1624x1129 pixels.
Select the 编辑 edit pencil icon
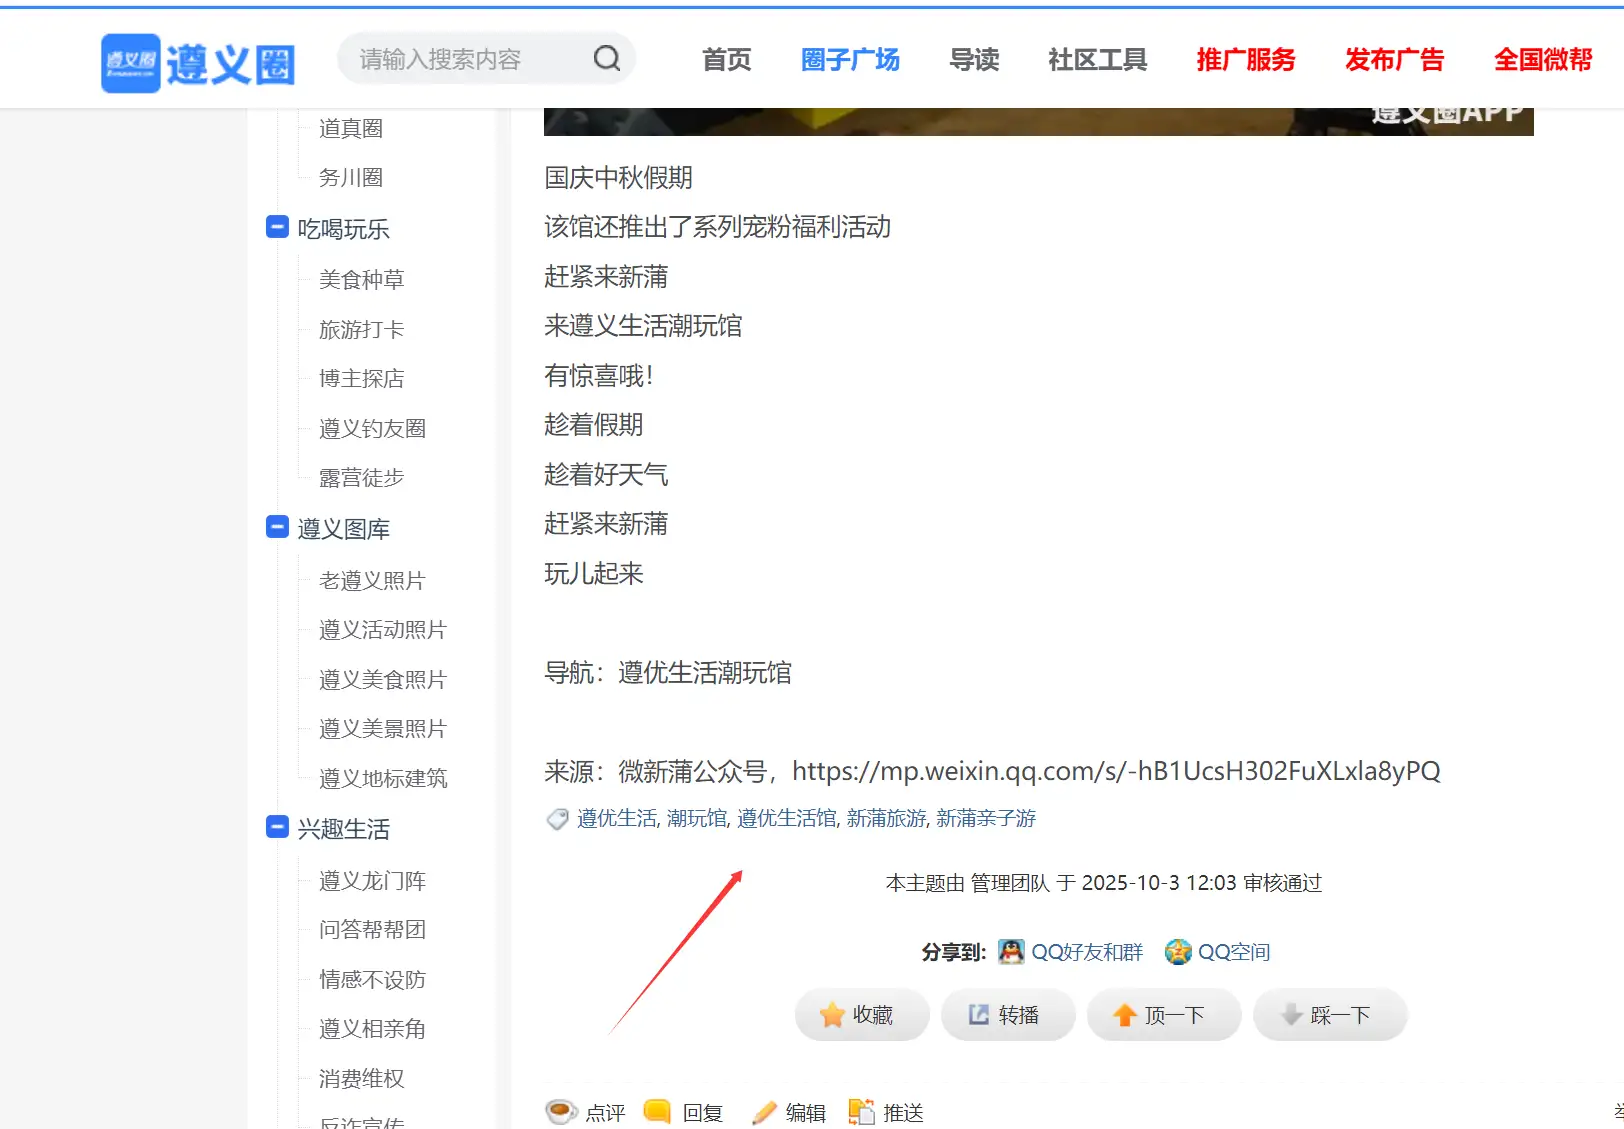click(764, 1111)
